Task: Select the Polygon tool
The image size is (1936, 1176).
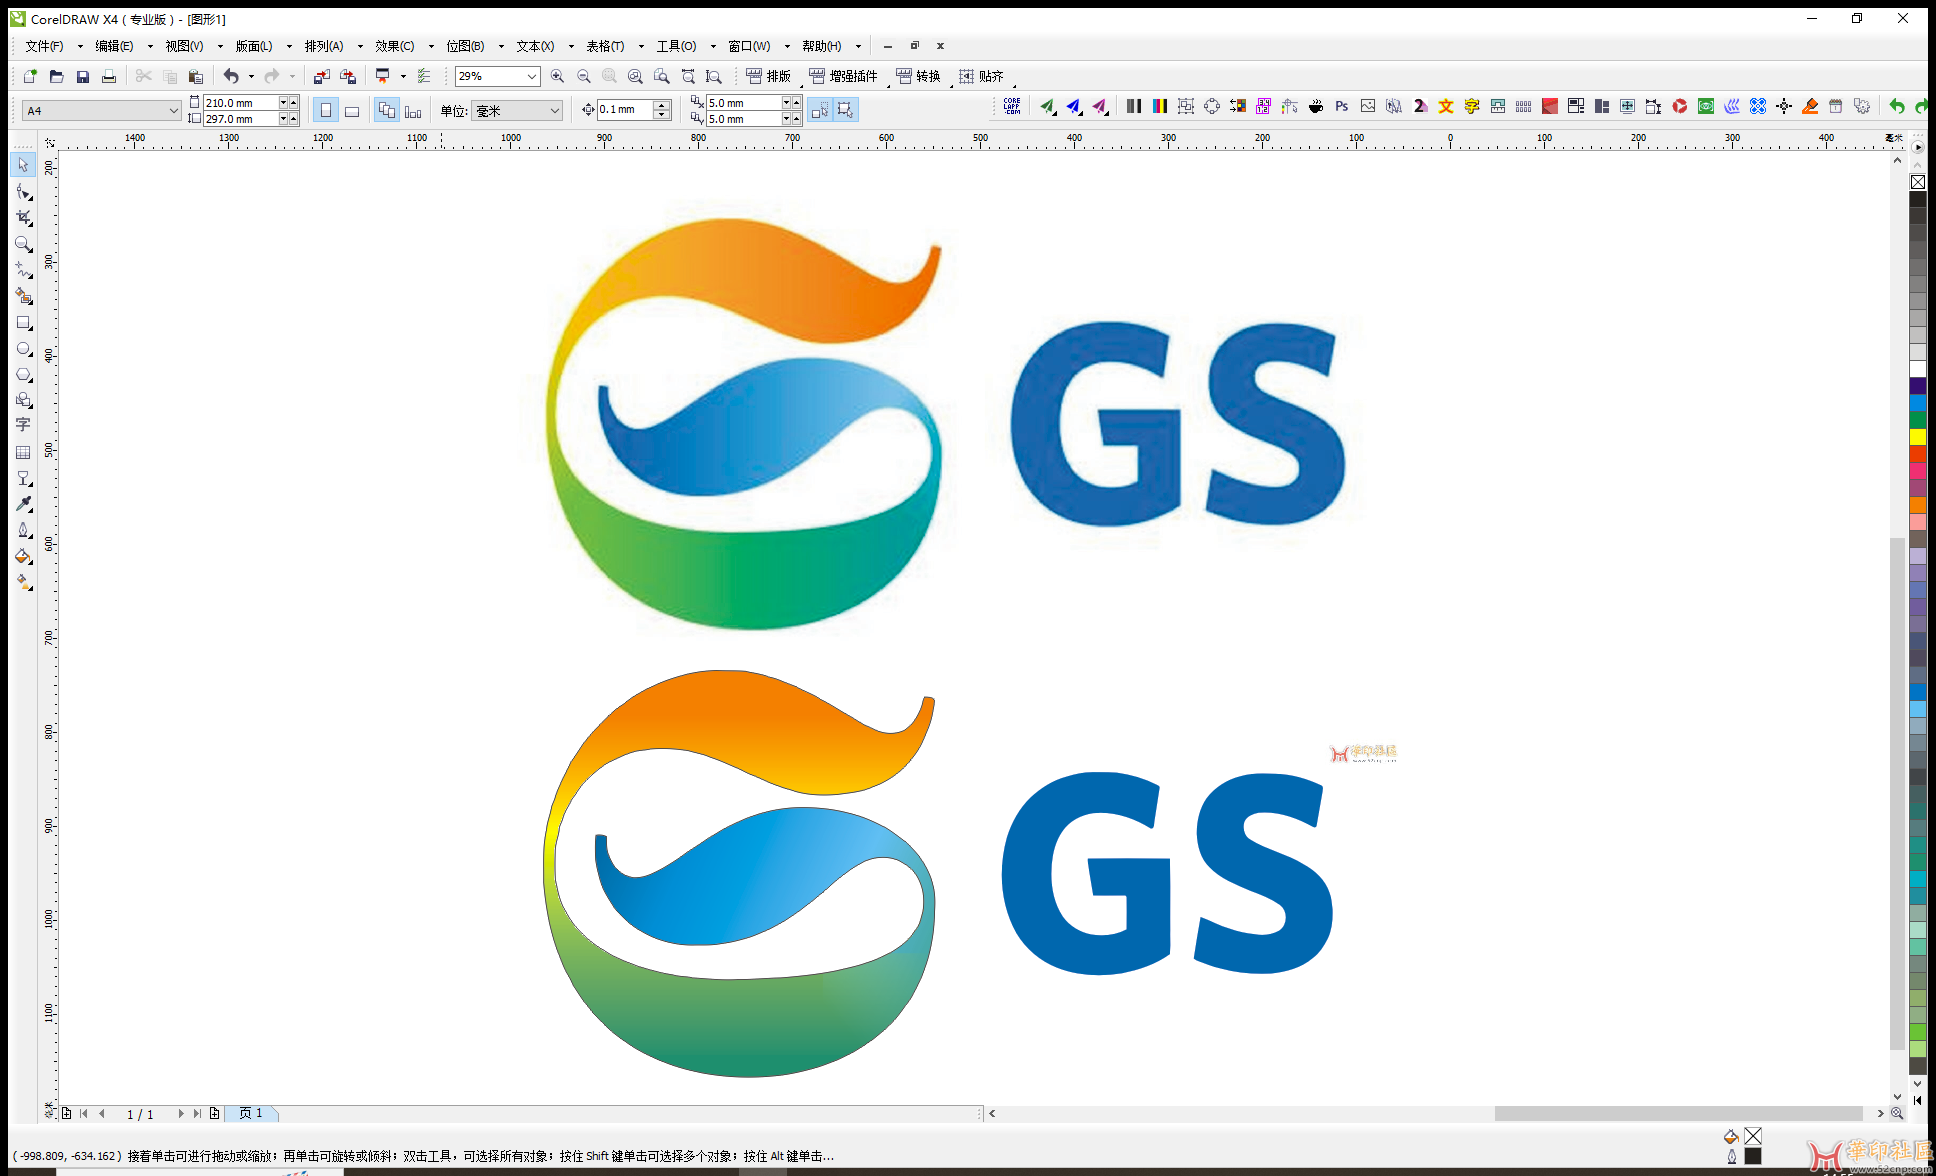Action: (x=23, y=374)
